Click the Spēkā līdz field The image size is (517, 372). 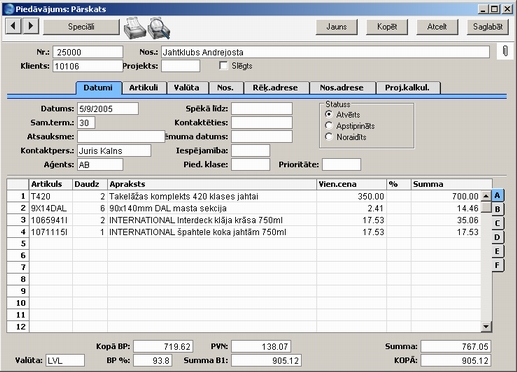click(x=262, y=109)
